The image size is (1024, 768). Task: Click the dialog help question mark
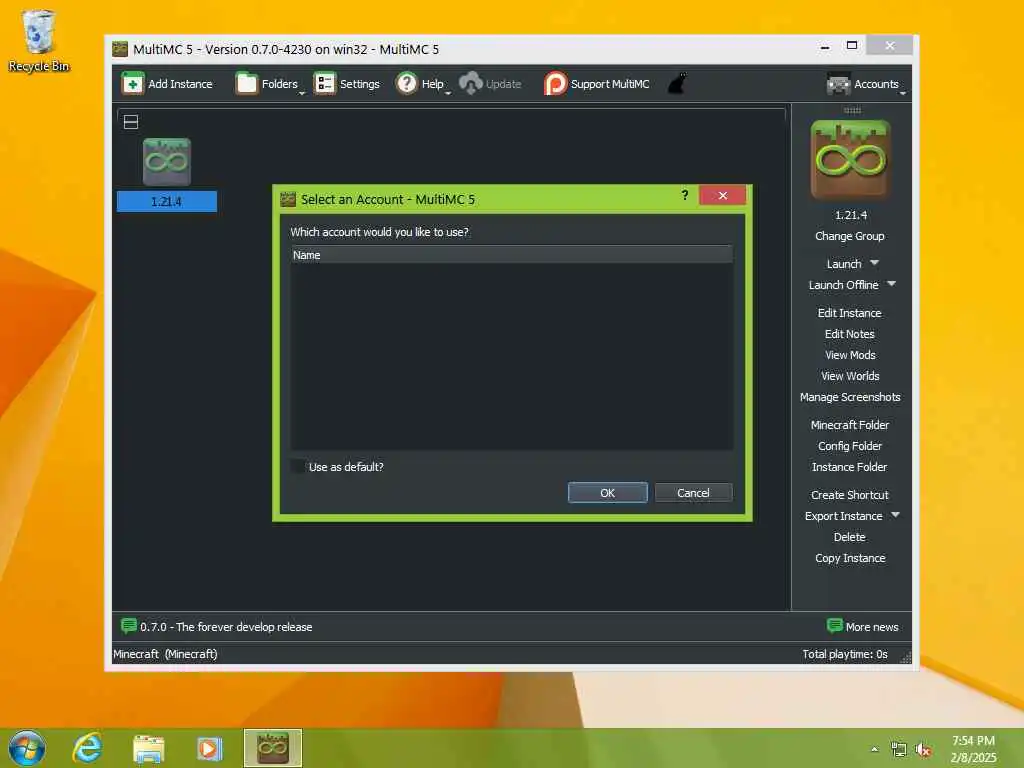coord(684,195)
